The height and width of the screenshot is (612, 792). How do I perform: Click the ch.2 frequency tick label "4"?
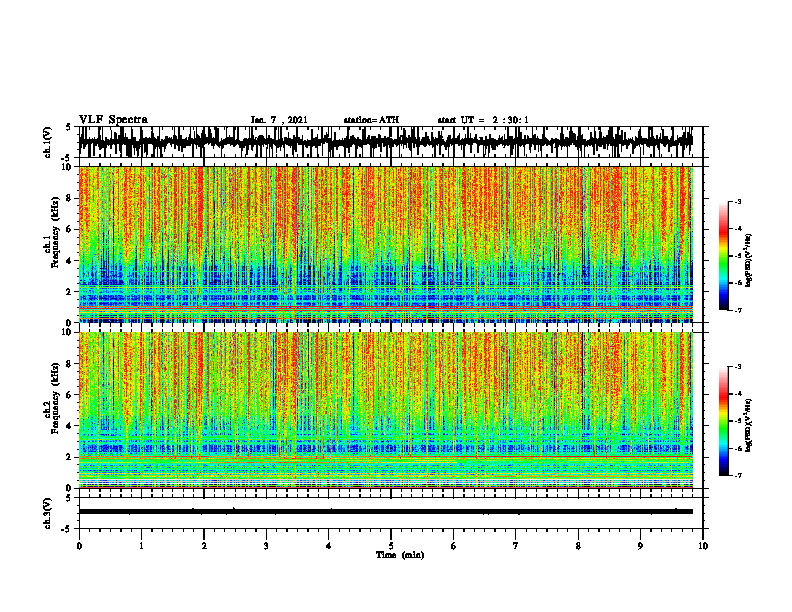click(x=70, y=426)
